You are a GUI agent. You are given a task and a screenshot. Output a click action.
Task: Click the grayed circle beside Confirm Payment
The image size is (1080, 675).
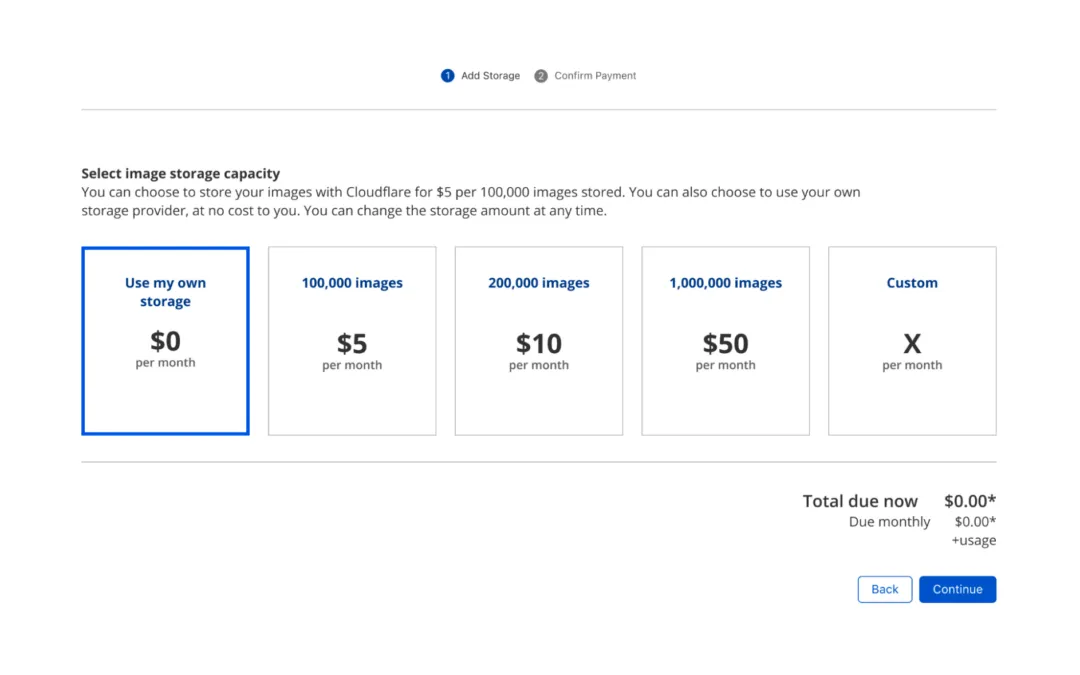coord(541,75)
